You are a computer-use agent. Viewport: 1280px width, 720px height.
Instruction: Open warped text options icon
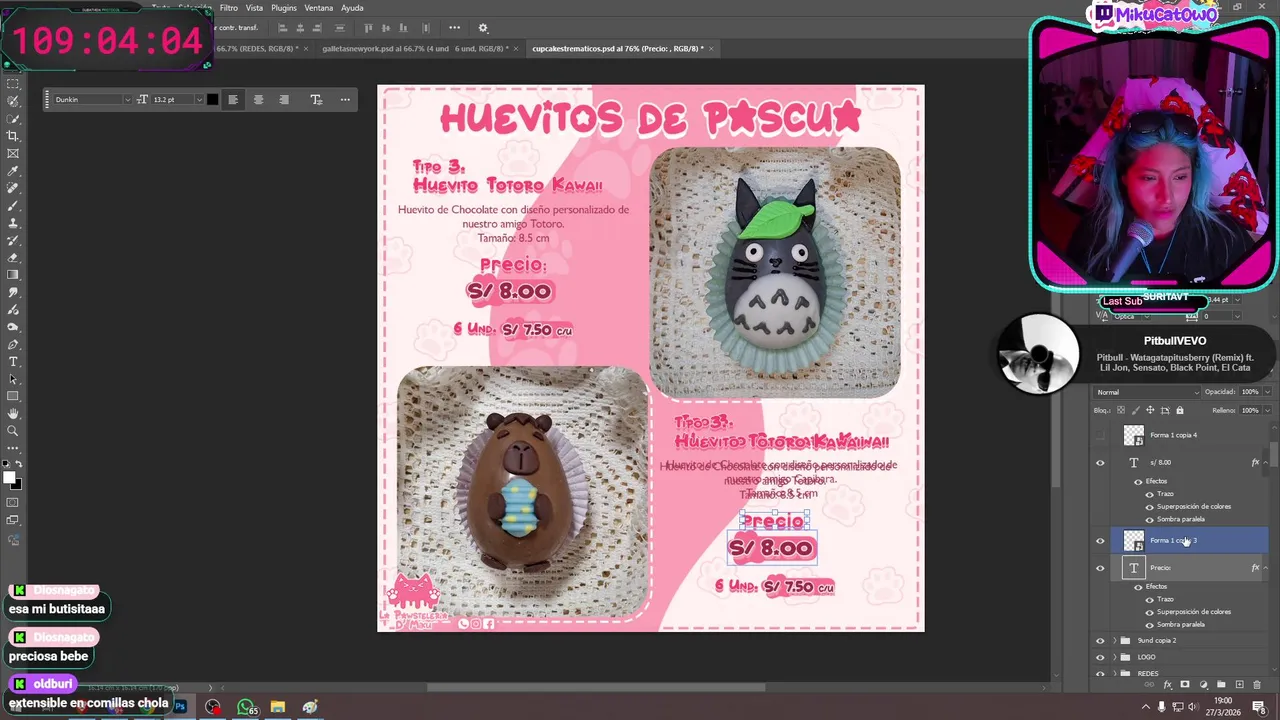click(x=316, y=99)
